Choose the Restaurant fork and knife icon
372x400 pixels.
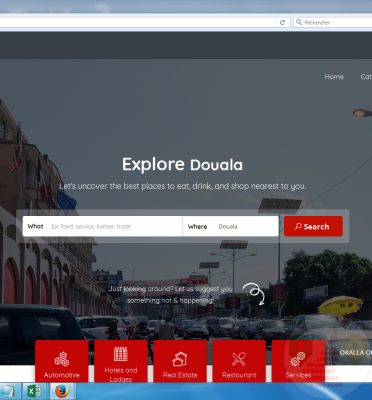239,359
